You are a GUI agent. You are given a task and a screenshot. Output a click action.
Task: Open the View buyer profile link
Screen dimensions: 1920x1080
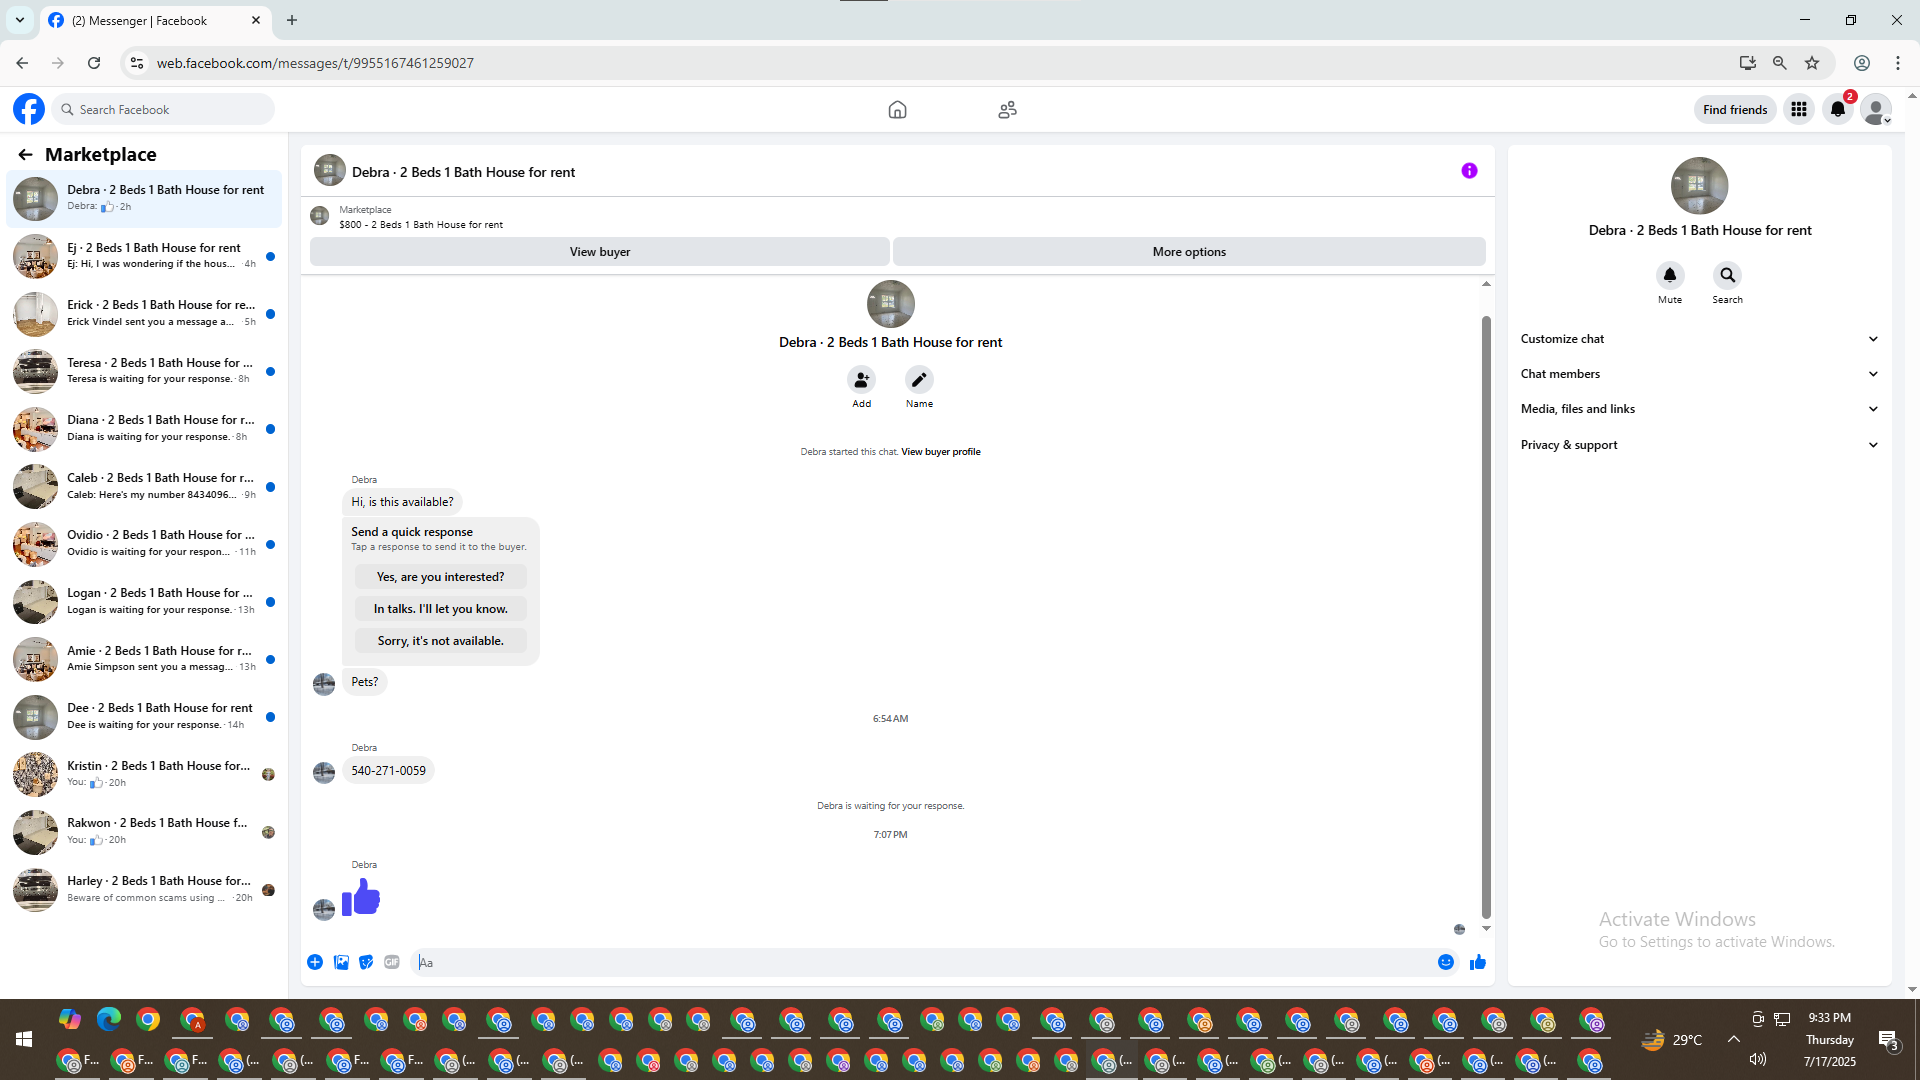click(x=940, y=452)
